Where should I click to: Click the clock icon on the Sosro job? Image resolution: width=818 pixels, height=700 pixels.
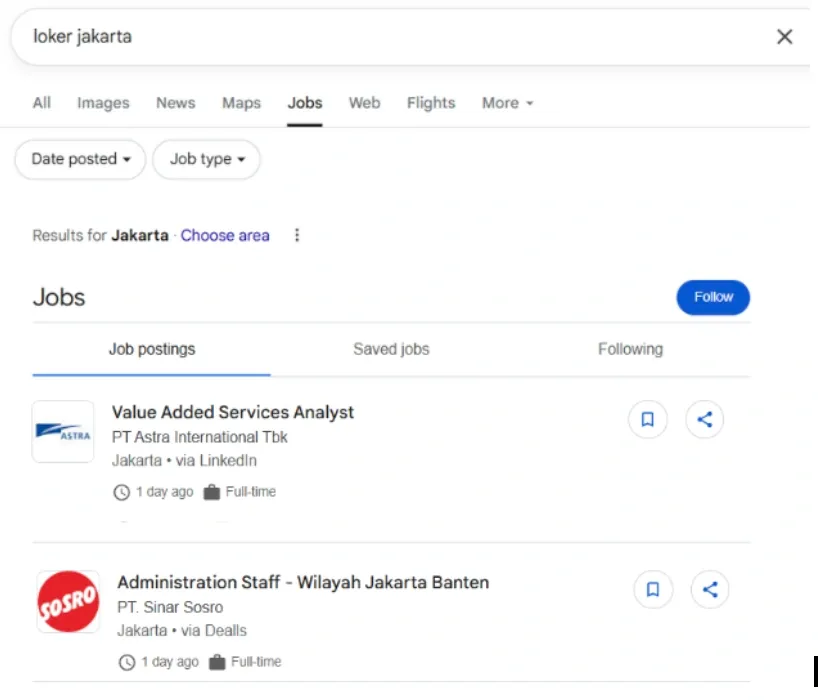point(127,662)
